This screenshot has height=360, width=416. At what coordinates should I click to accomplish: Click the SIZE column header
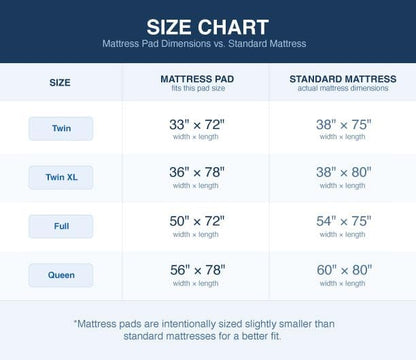click(60, 83)
